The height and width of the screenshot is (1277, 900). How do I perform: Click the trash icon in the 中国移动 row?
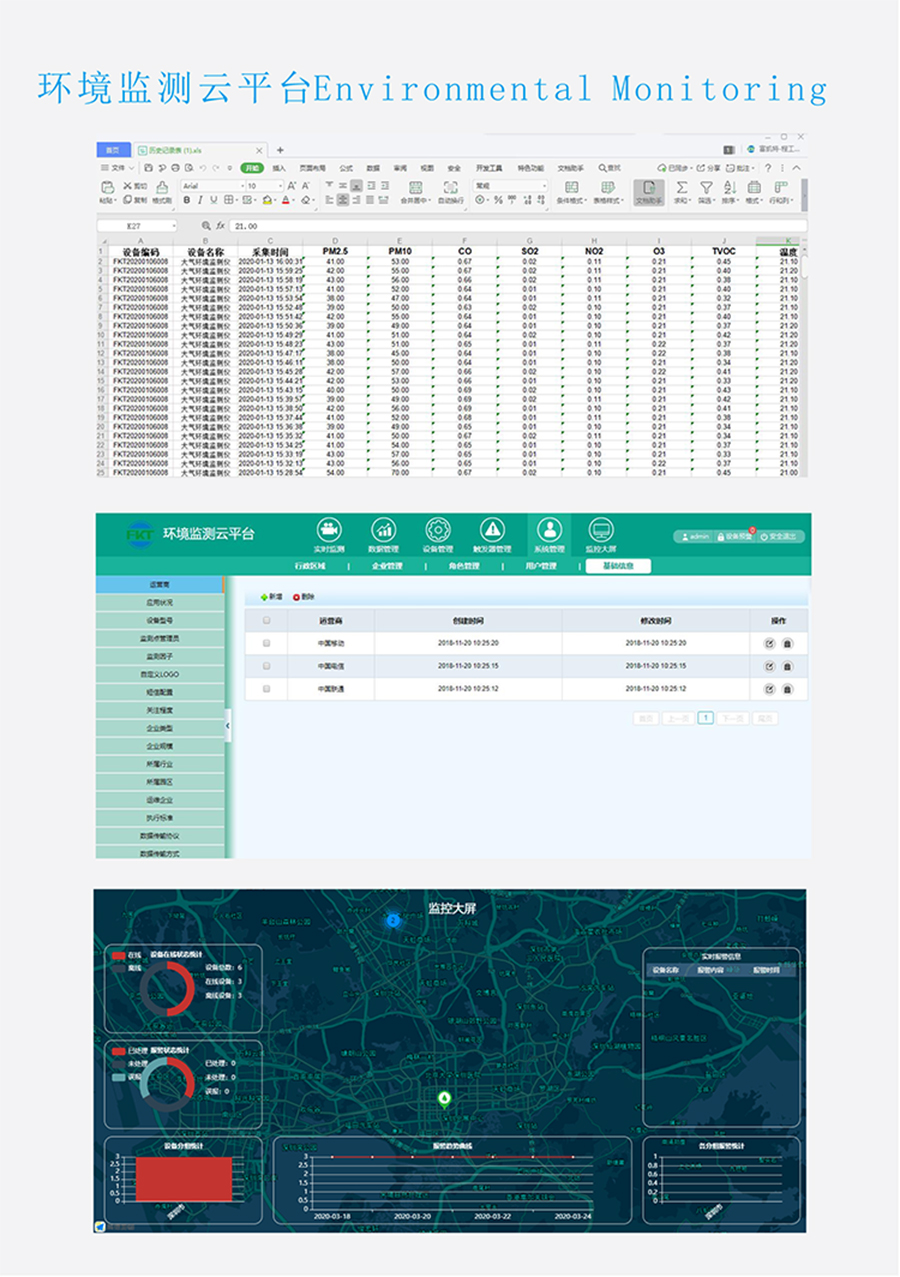[787, 643]
